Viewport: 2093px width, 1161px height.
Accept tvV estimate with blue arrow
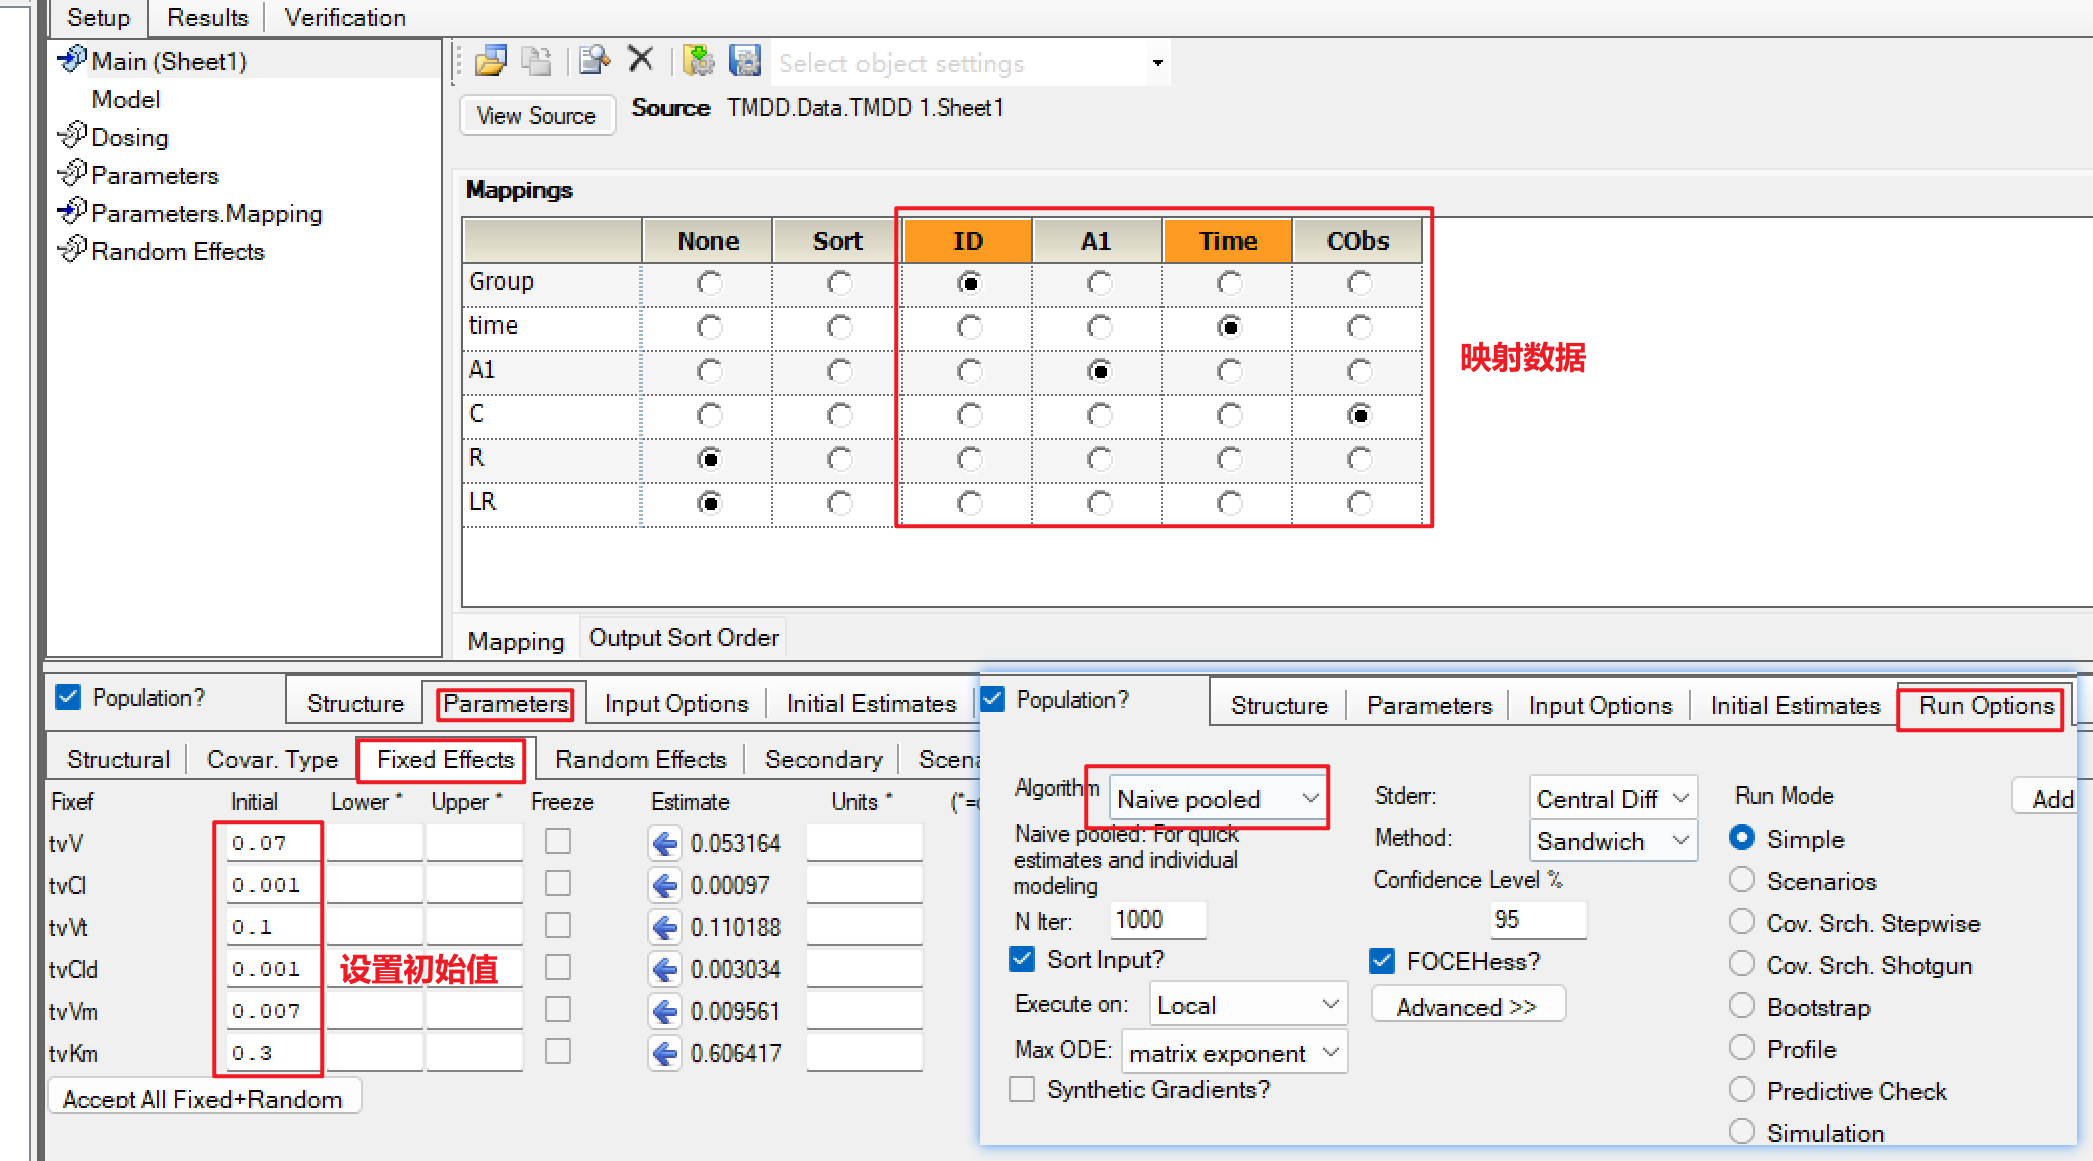click(x=664, y=844)
